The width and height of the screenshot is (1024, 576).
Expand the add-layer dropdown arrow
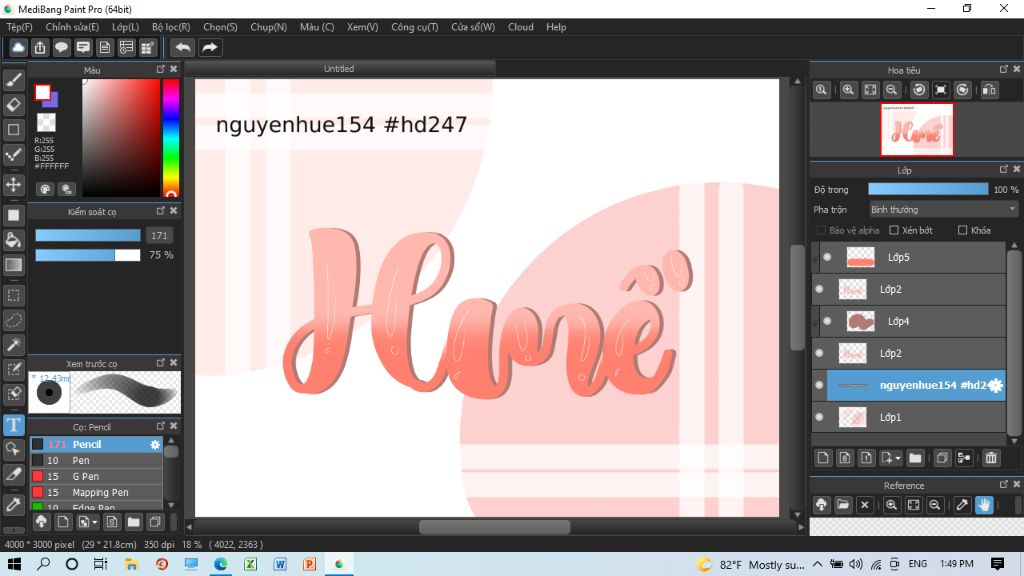point(898,458)
